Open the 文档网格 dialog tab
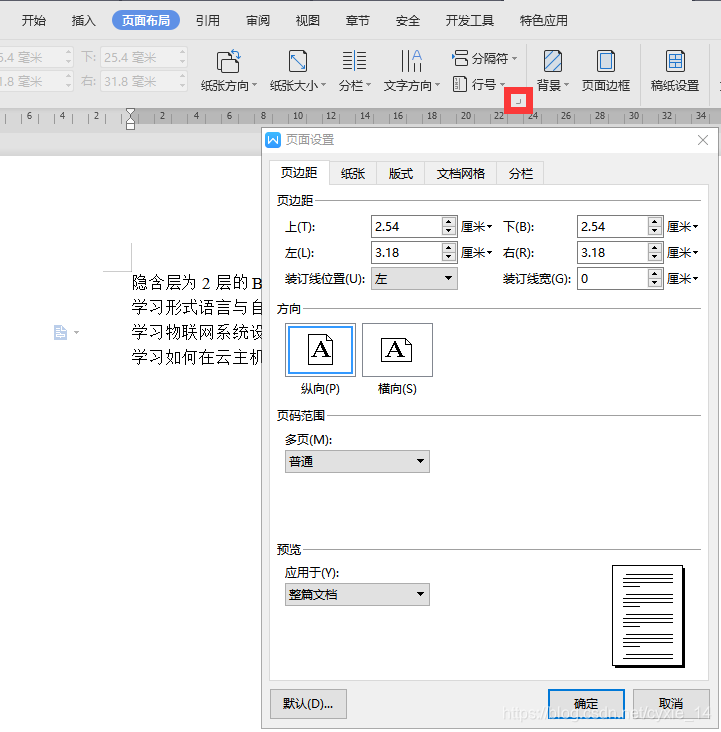Viewport: 721px width, 732px height. point(460,174)
